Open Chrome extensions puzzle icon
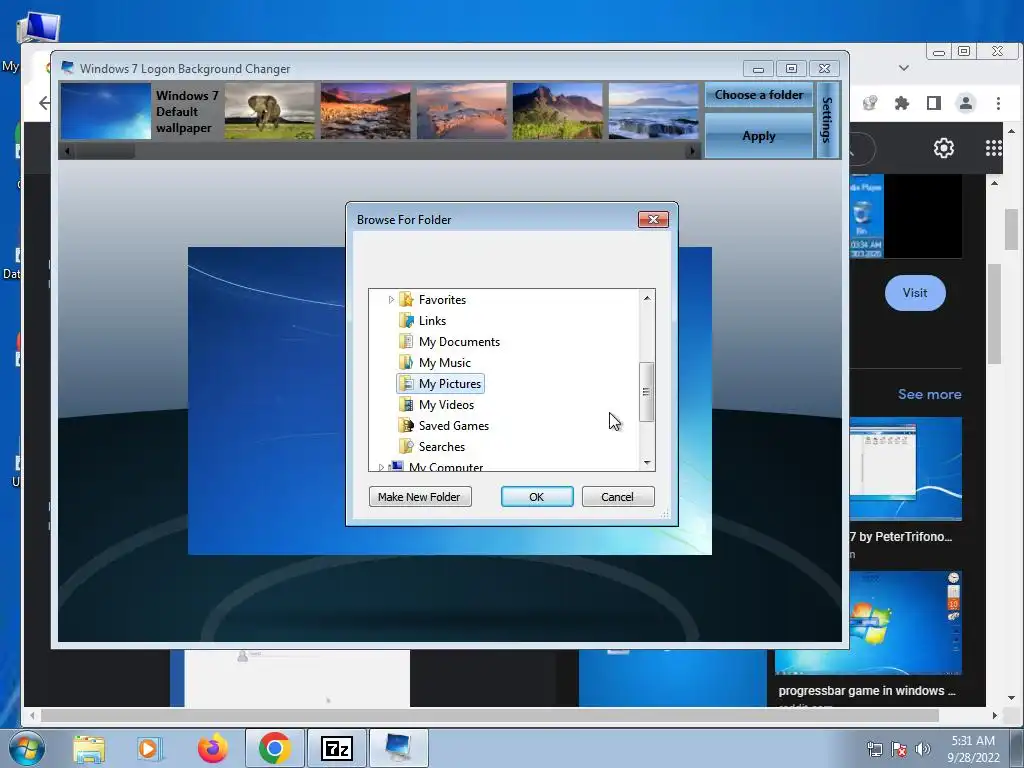The height and width of the screenshot is (768, 1024). [x=901, y=103]
